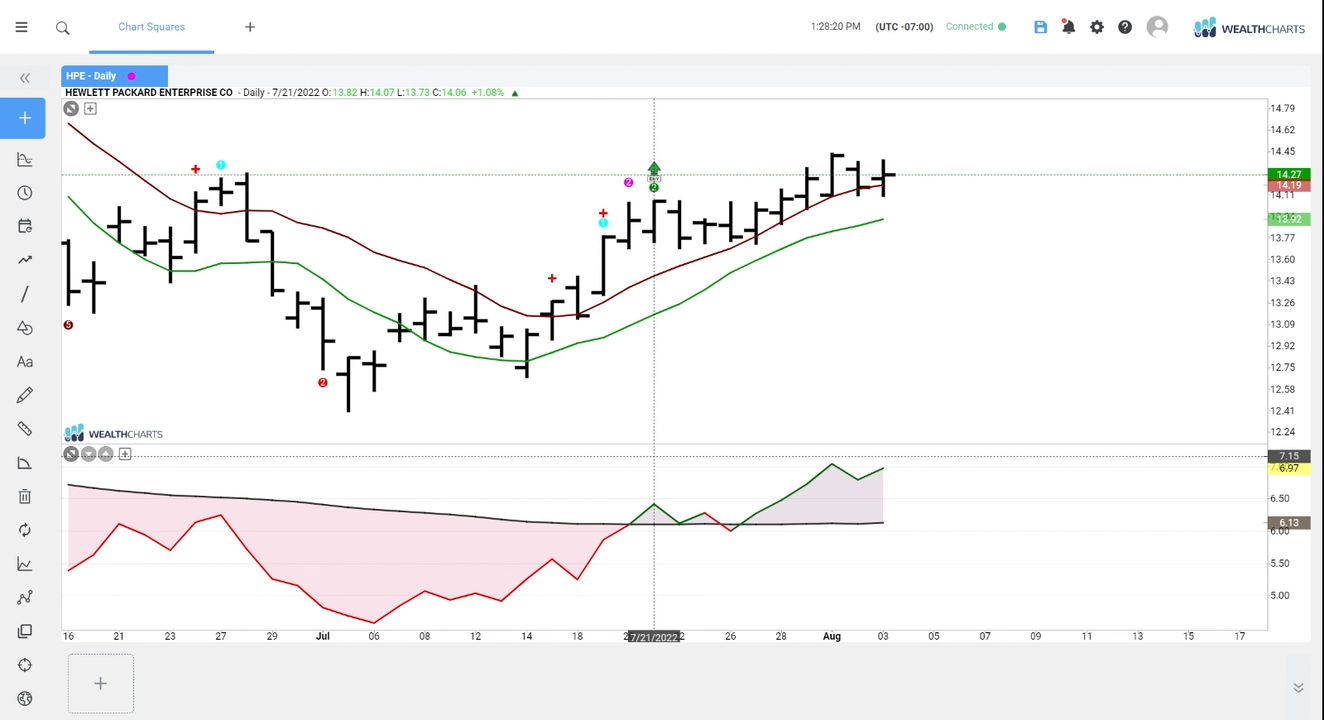
Task: Click the Aug label on date axis
Action: click(x=832, y=636)
